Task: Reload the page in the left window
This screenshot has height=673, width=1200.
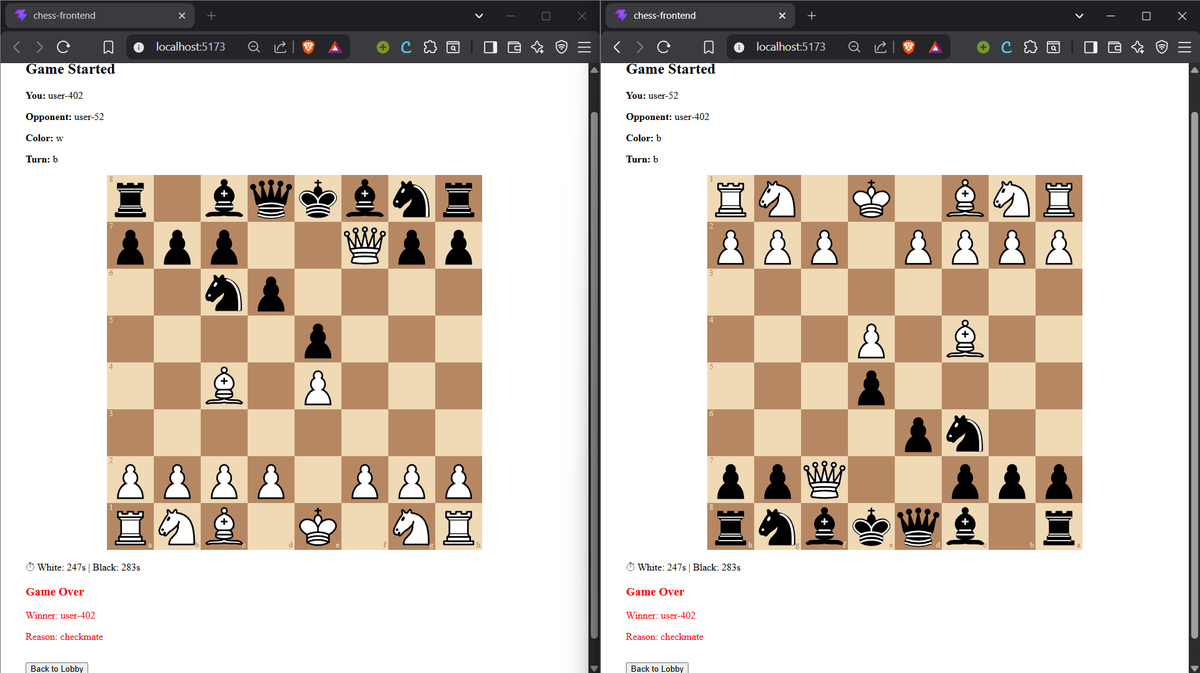Action: coord(63,47)
